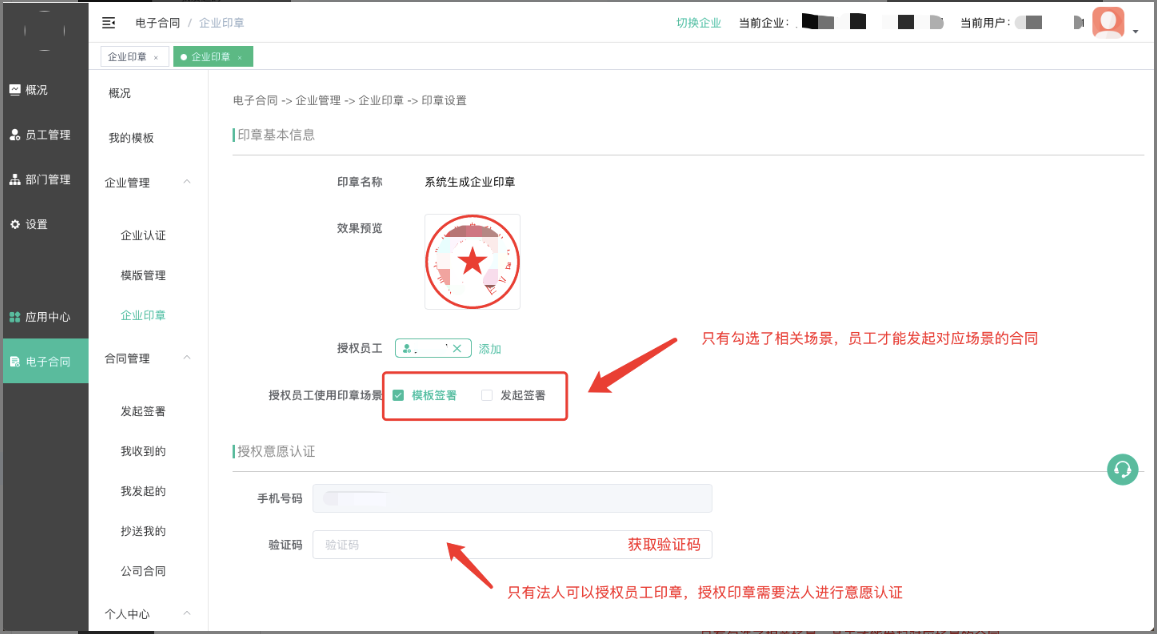The width and height of the screenshot is (1157, 634).
Task: Click the 概况 icon in dark sidebar
Action: pos(15,89)
